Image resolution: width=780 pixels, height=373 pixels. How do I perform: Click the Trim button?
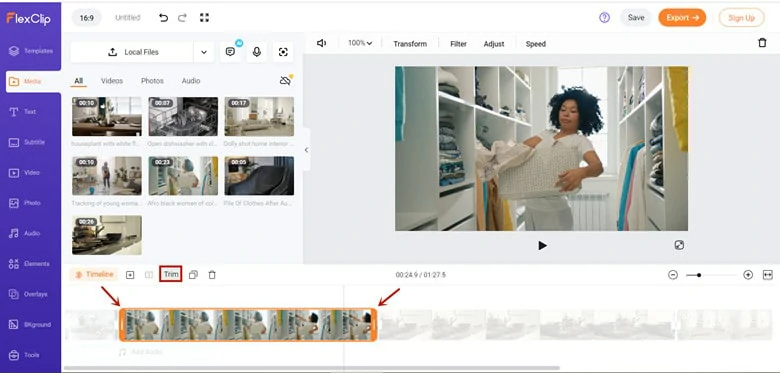coord(171,274)
